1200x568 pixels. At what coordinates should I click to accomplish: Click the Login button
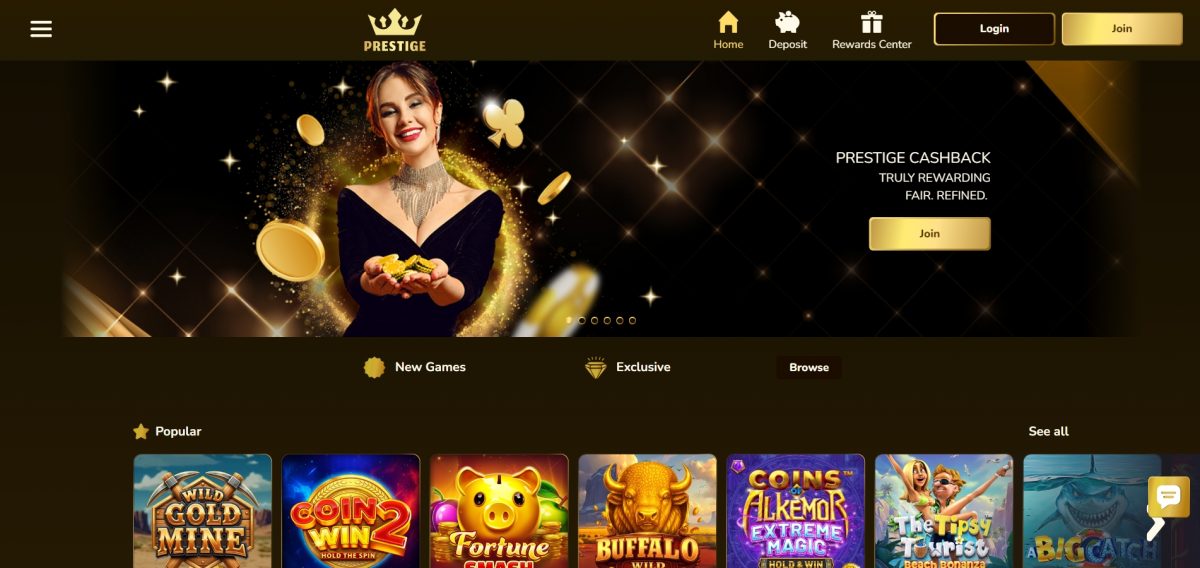(994, 29)
